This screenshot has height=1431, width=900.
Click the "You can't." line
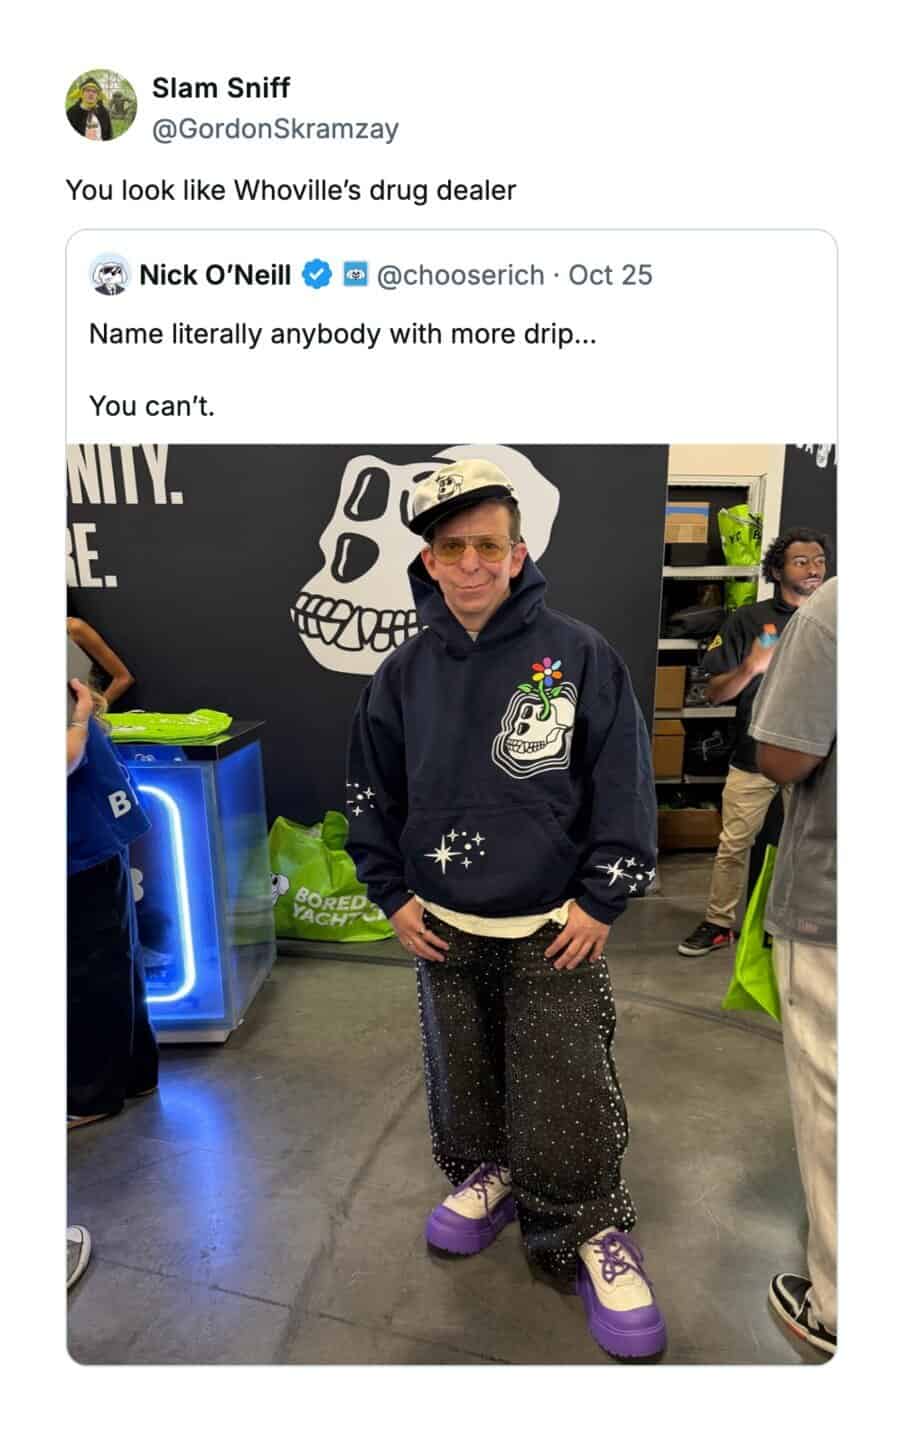coord(152,406)
